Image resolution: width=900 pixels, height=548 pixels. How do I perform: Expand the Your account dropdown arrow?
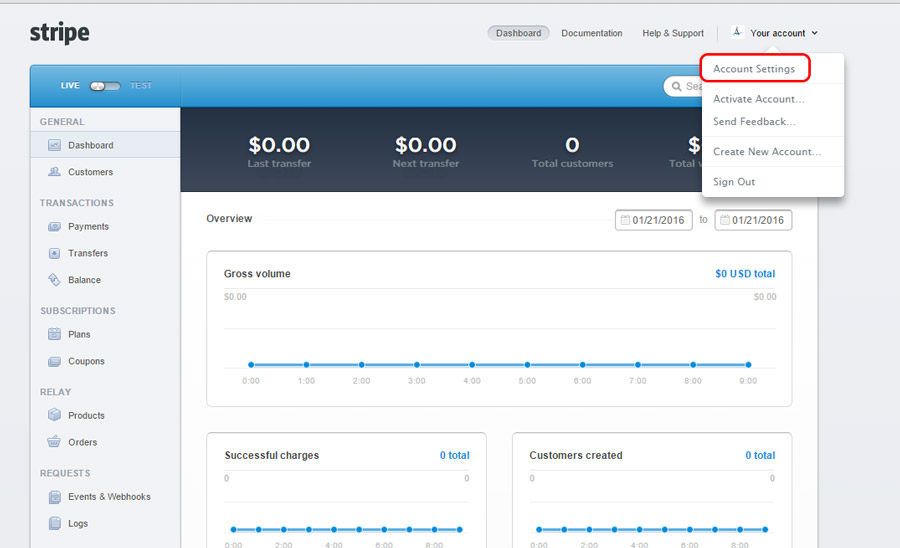(x=814, y=33)
